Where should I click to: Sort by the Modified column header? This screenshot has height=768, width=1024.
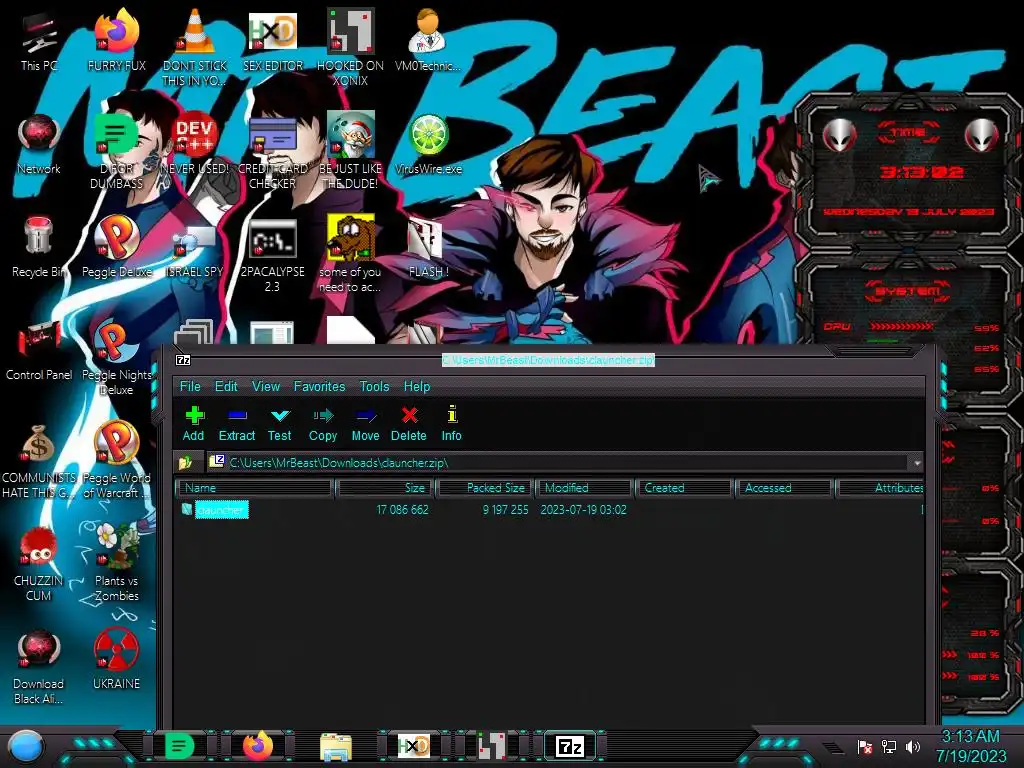pyautogui.click(x=584, y=488)
